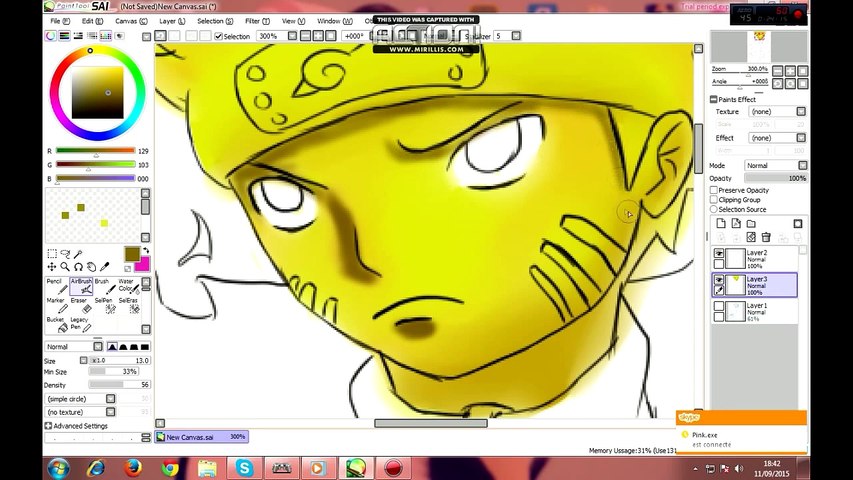The image size is (853, 480).
Task: Open the Layer menu
Action: (x=172, y=21)
